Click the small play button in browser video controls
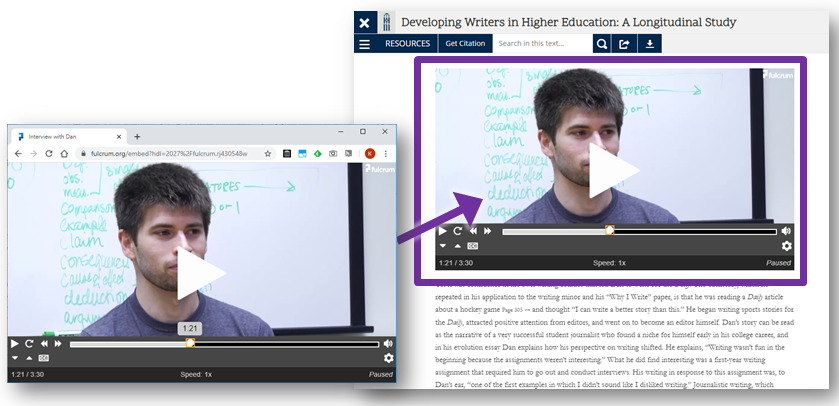 (x=15, y=343)
